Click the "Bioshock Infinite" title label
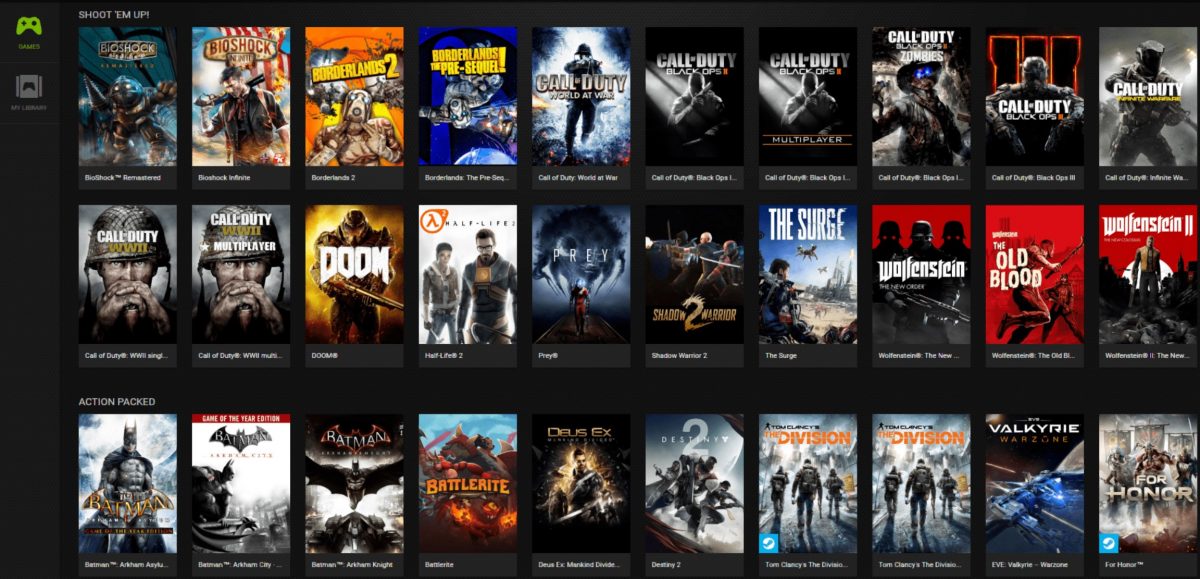This screenshot has height=579, width=1200. click(224, 178)
